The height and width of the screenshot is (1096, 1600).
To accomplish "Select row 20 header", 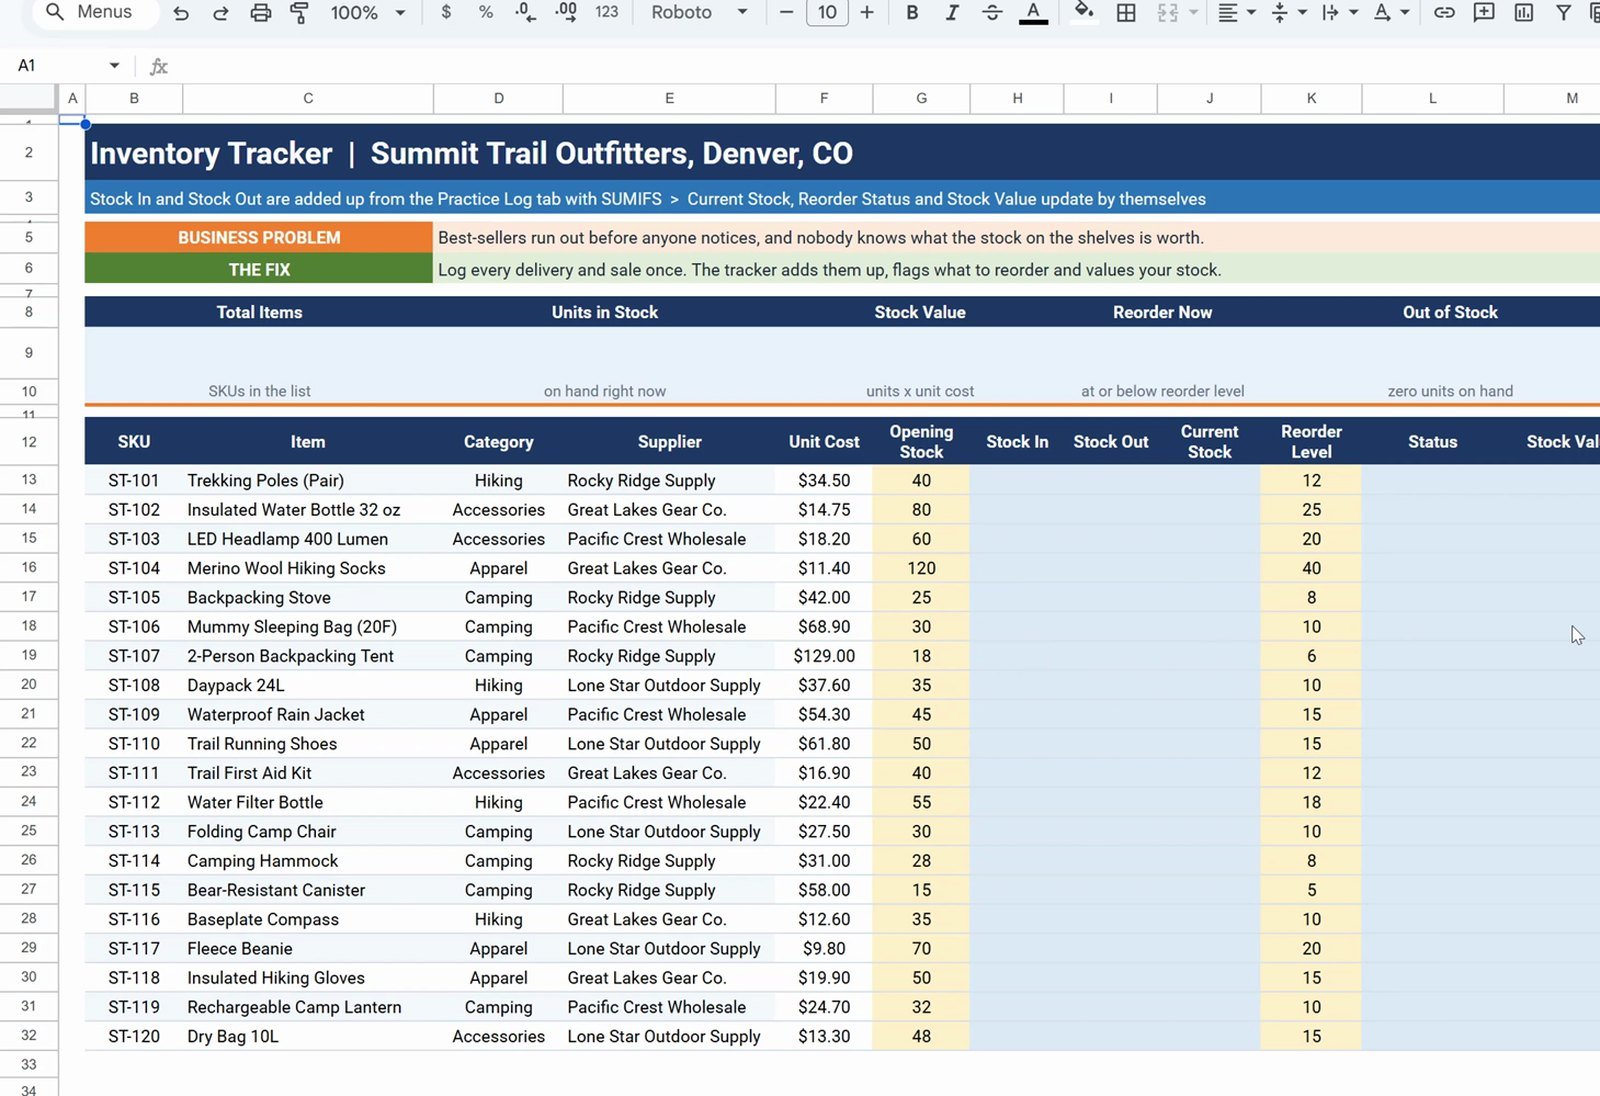I will click(29, 685).
